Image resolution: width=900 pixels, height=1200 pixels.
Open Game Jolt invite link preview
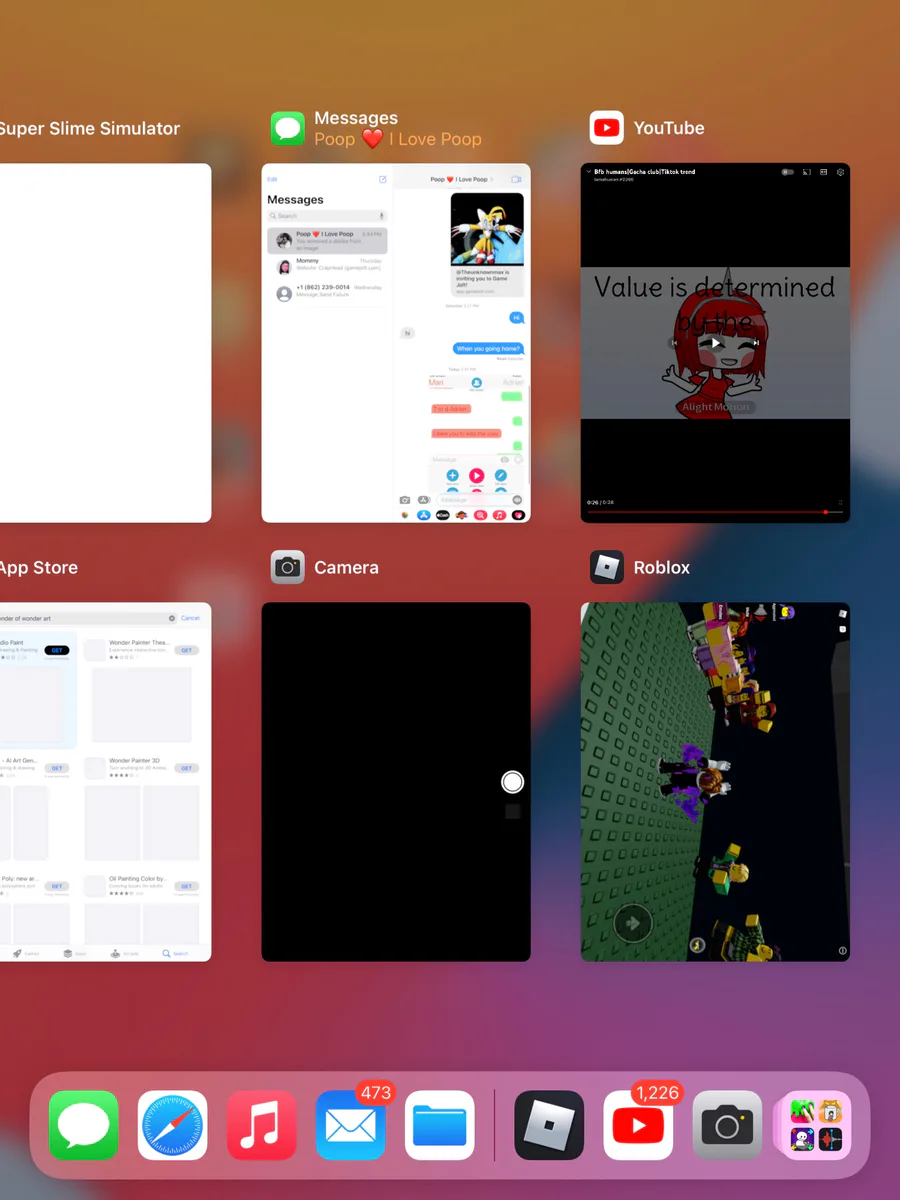tap(487, 244)
